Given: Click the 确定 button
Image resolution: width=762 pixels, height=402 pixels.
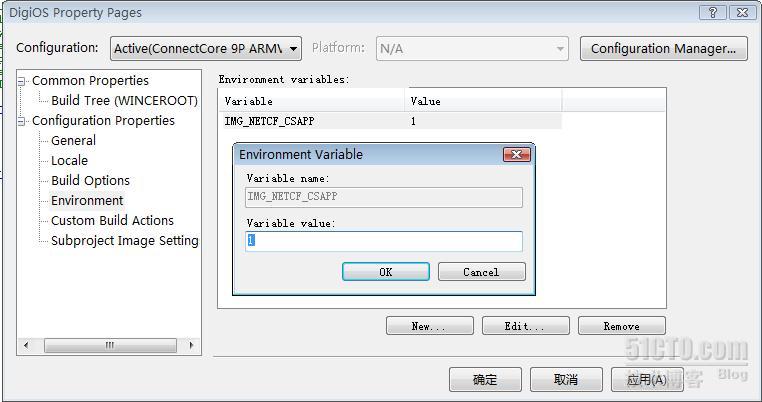Looking at the screenshot, I should pyautogui.click(x=485, y=379).
